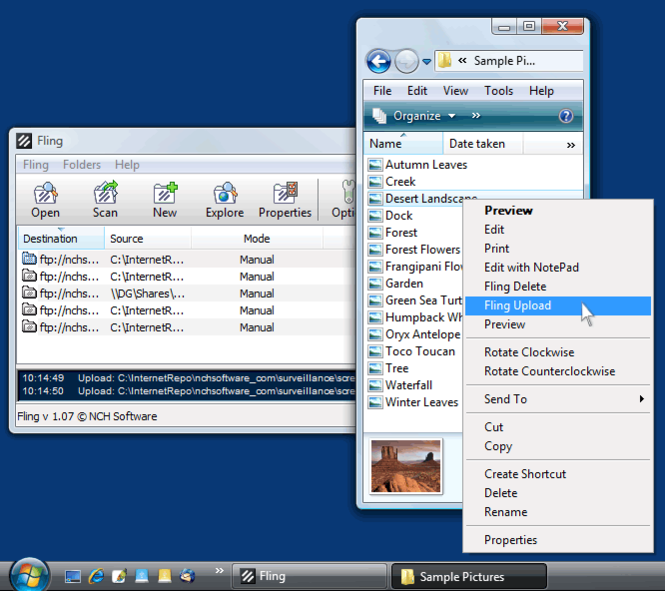Select the Forest Flowers file
This screenshot has width=665, height=591.
click(414, 249)
